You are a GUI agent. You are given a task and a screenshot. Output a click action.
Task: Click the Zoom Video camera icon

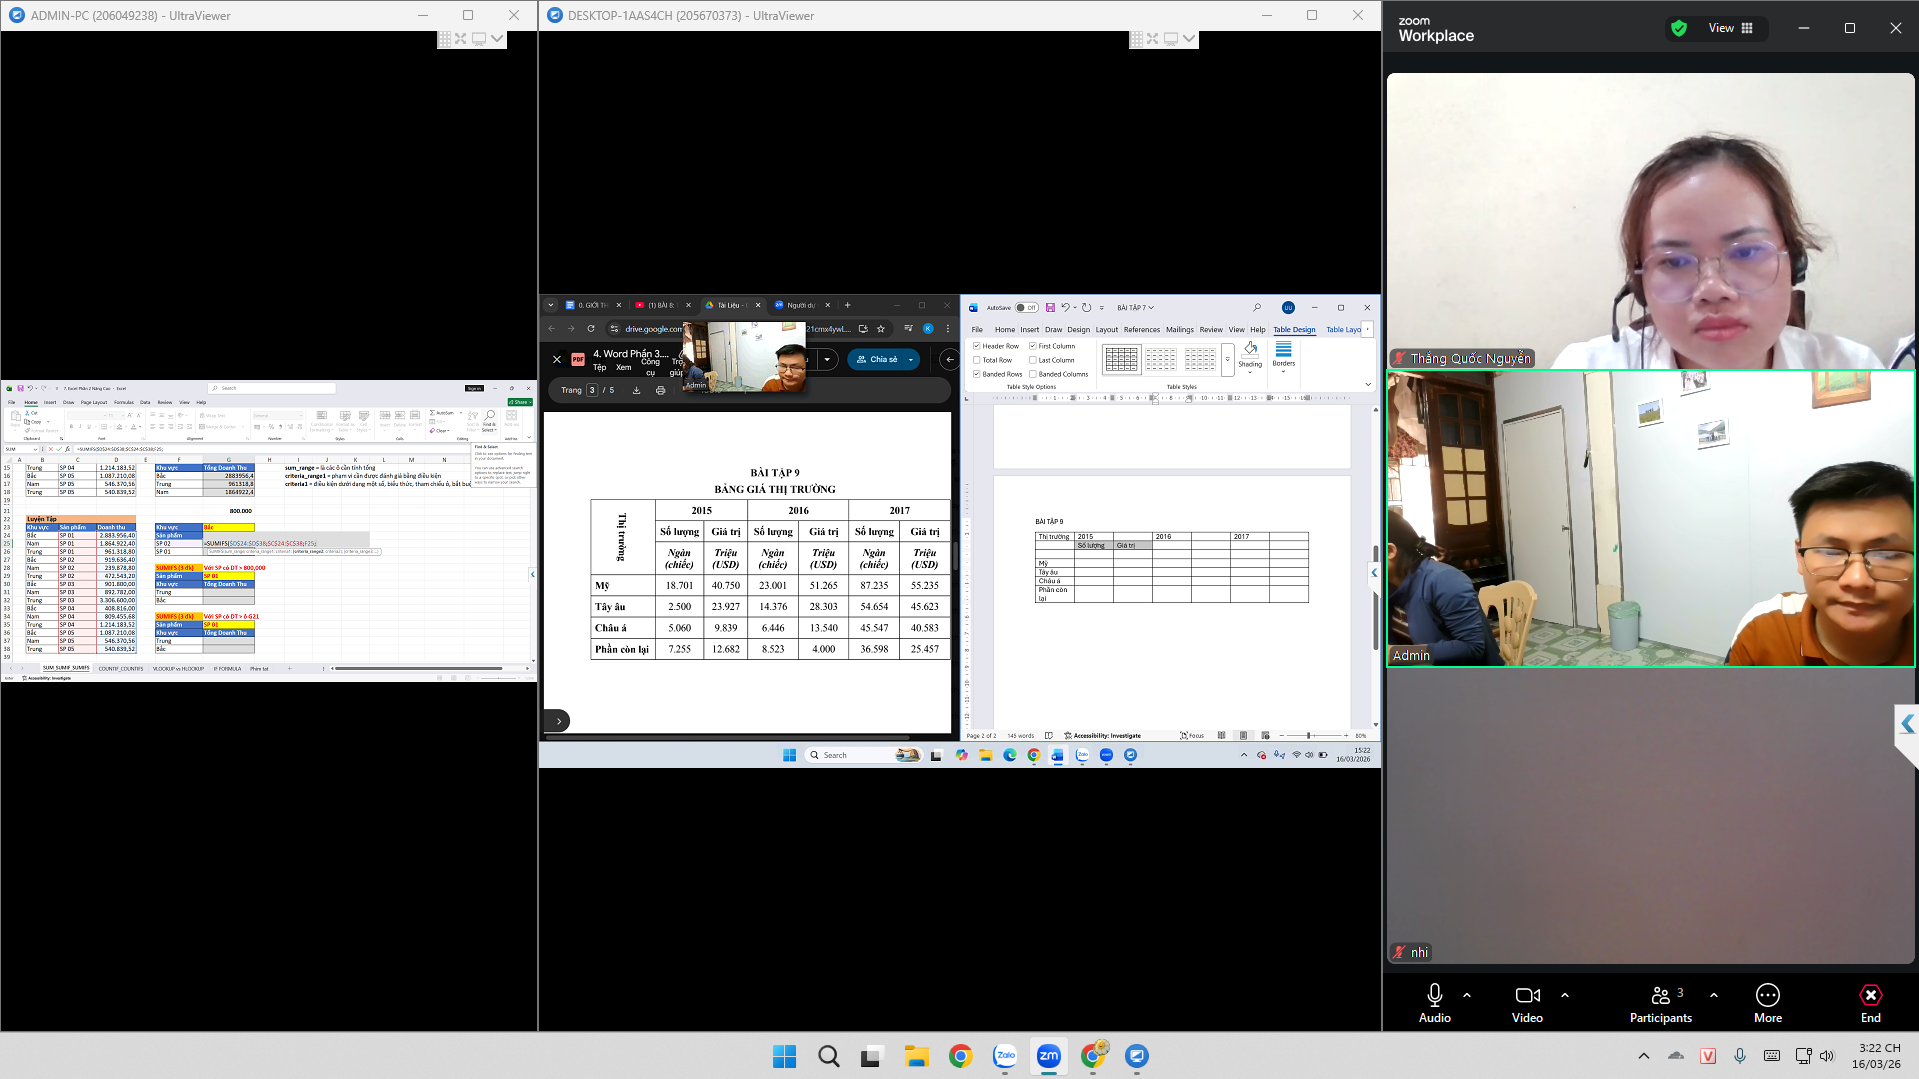[1527, 995]
